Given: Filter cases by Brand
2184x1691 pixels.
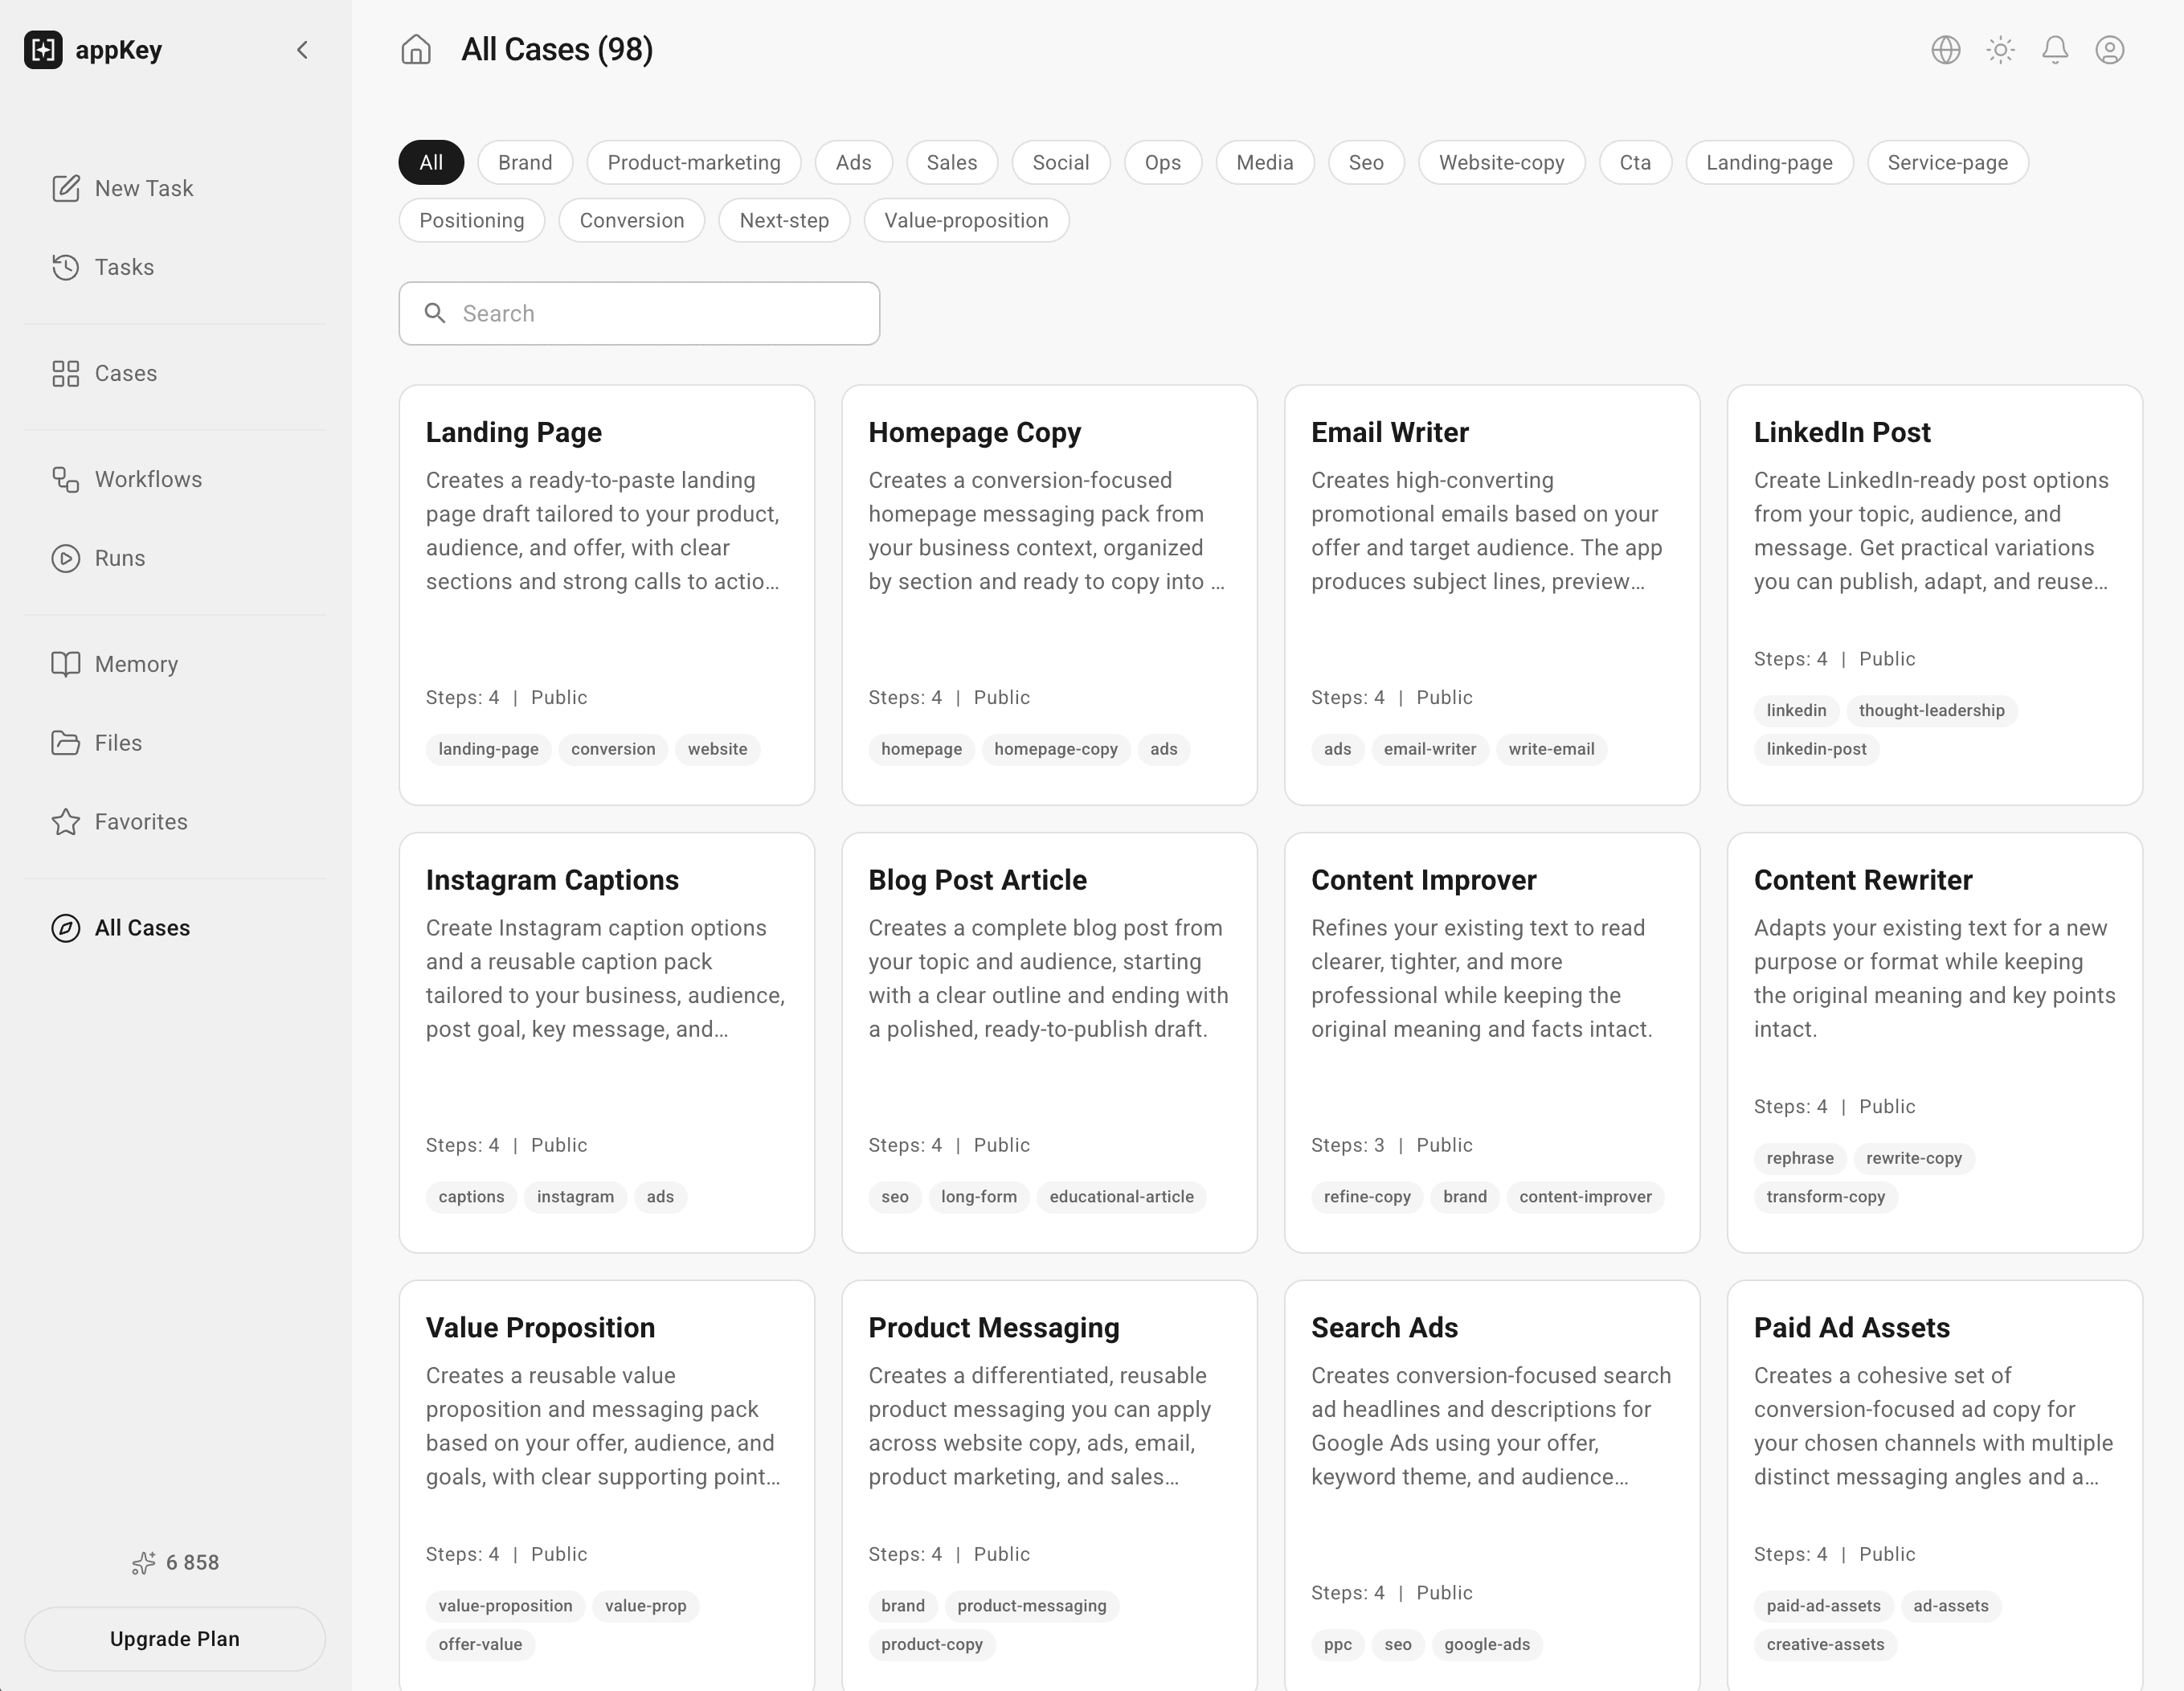Looking at the screenshot, I should [525, 162].
